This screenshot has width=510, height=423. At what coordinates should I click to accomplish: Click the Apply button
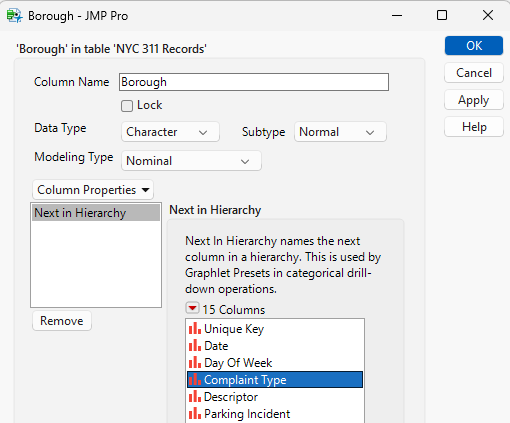[474, 100]
